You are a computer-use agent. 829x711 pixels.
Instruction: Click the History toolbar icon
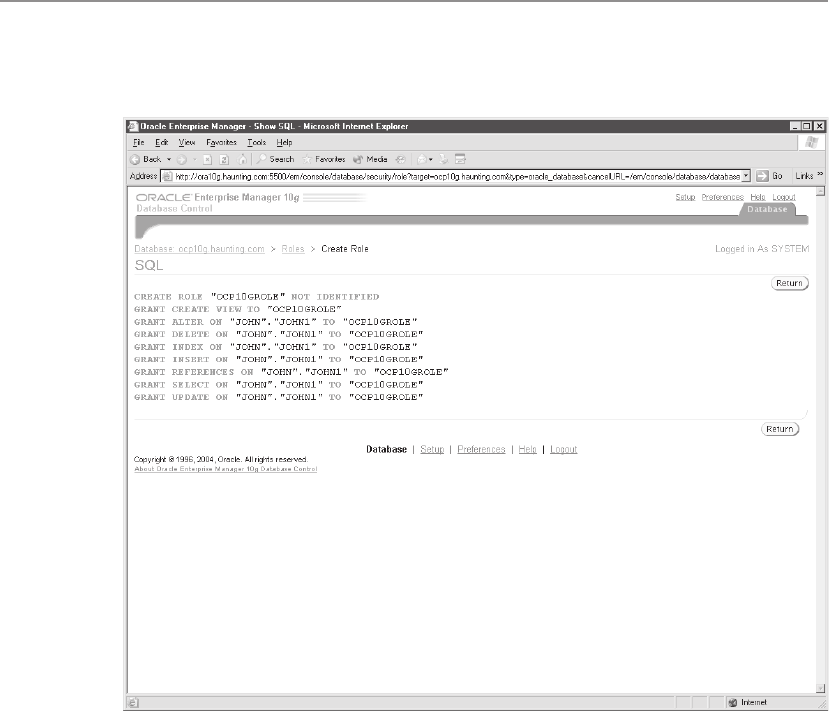(401, 160)
